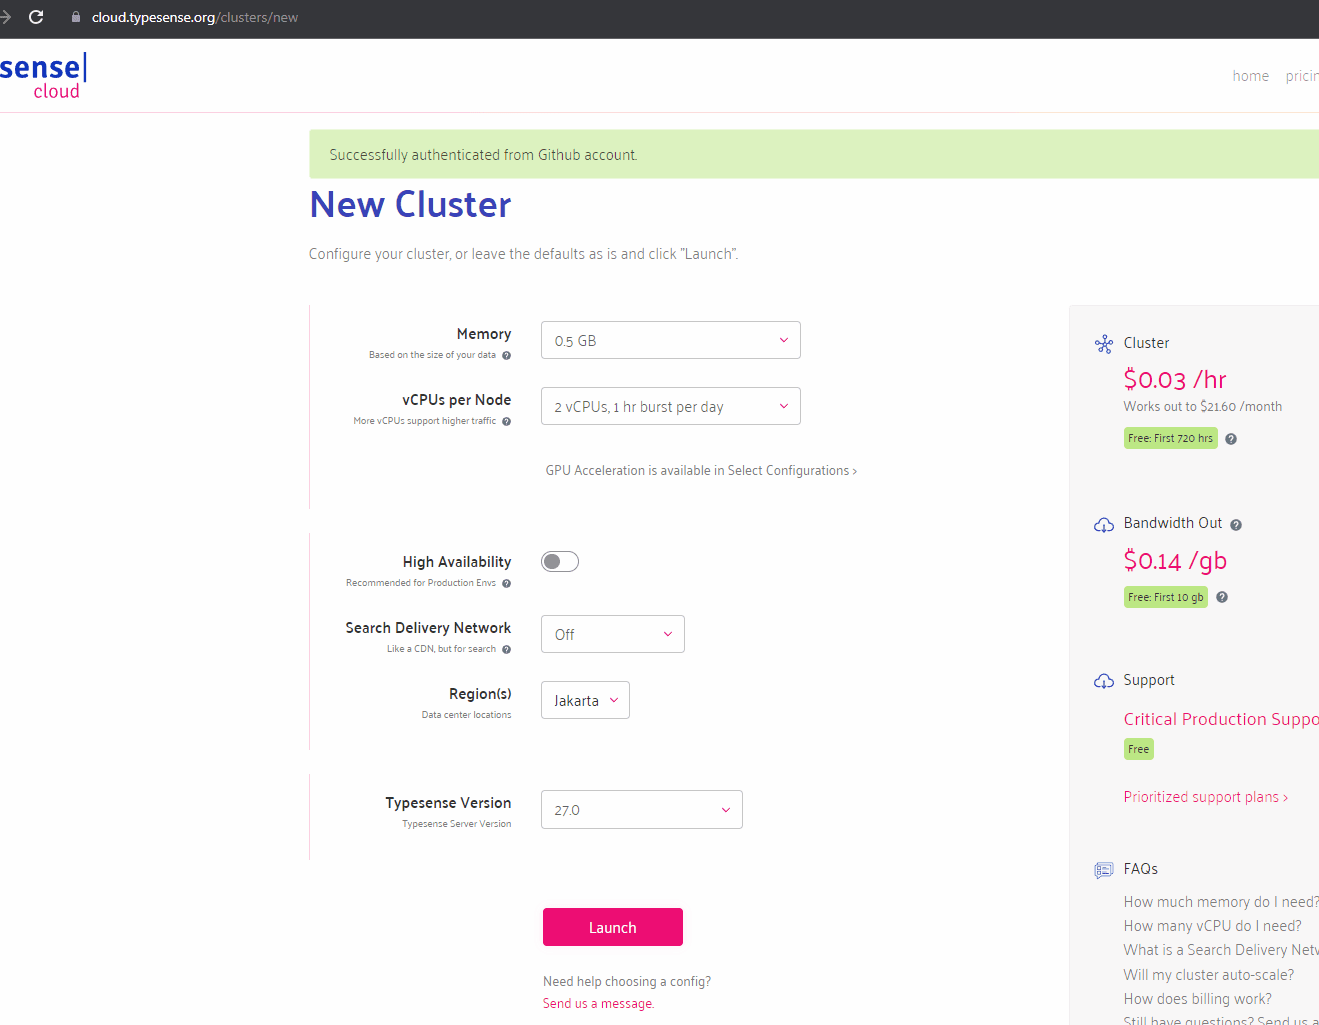The image size is (1319, 1025).
Task: Open FAQ What is a Search Delivery Network
Action: [x=1221, y=950]
